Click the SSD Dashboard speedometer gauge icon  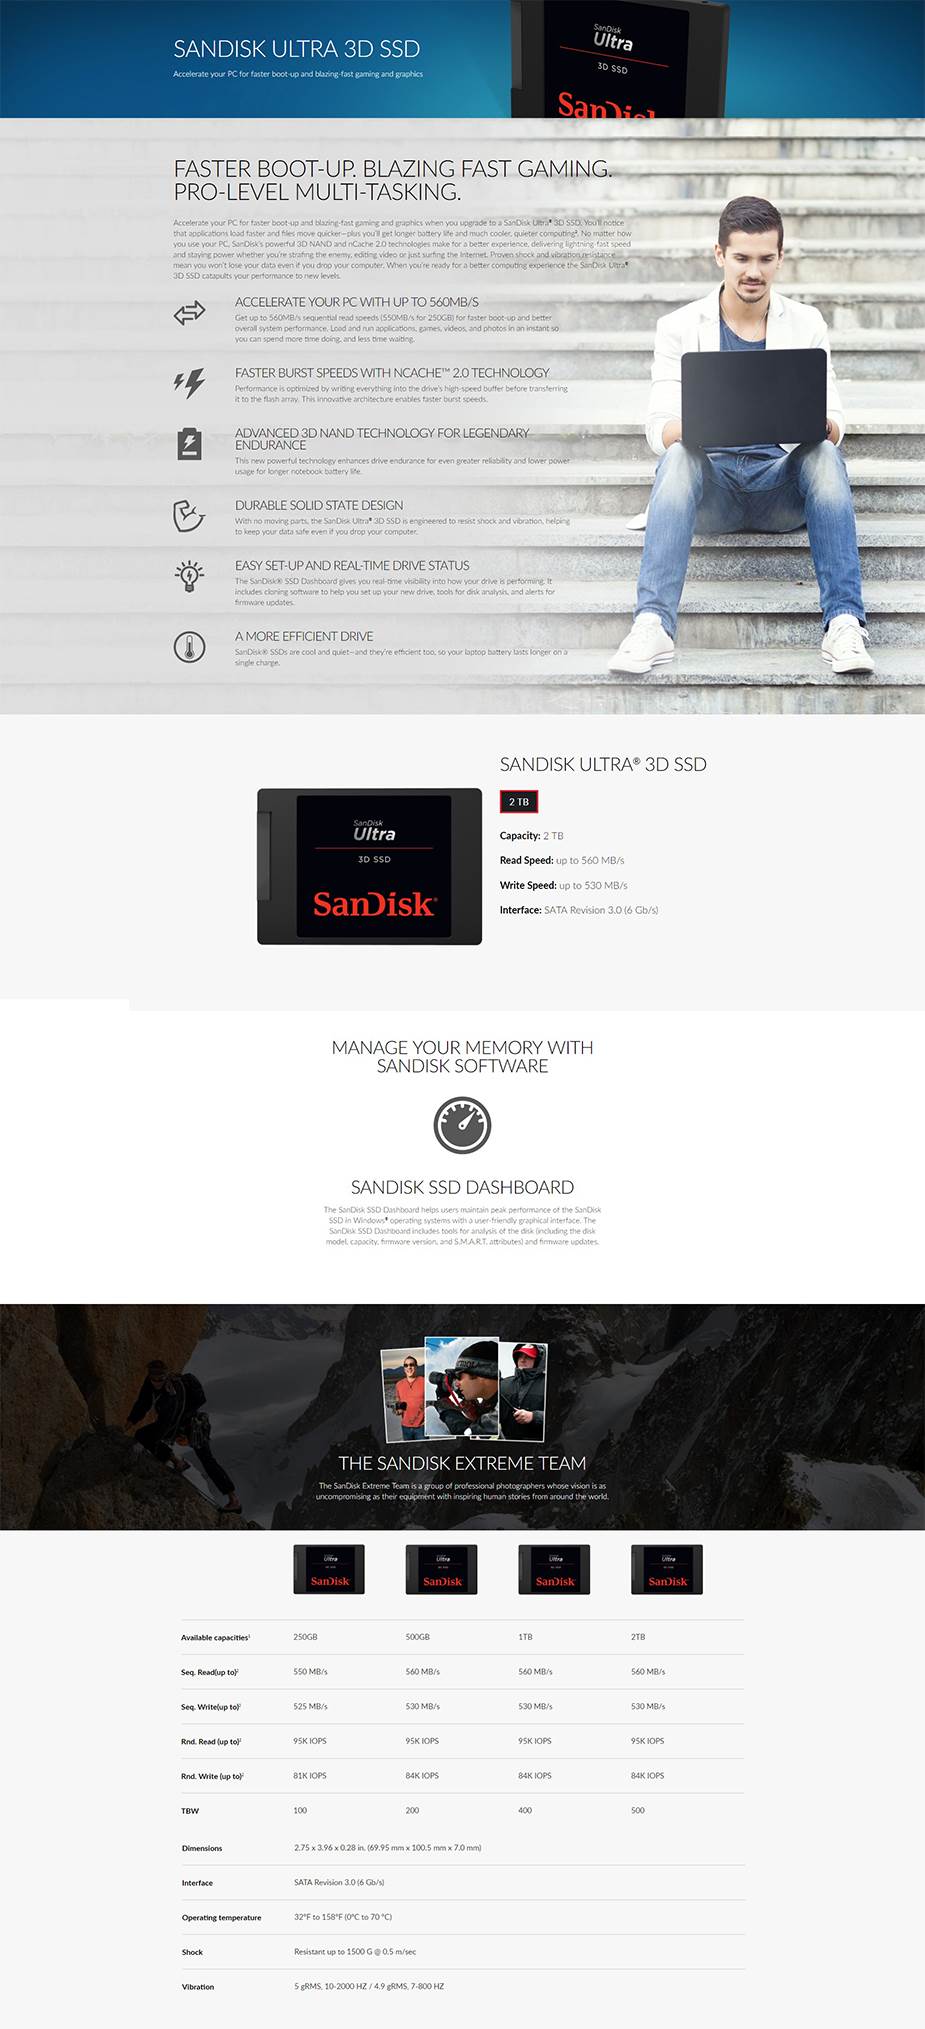pyautogui.click(x=462, y=1125)
